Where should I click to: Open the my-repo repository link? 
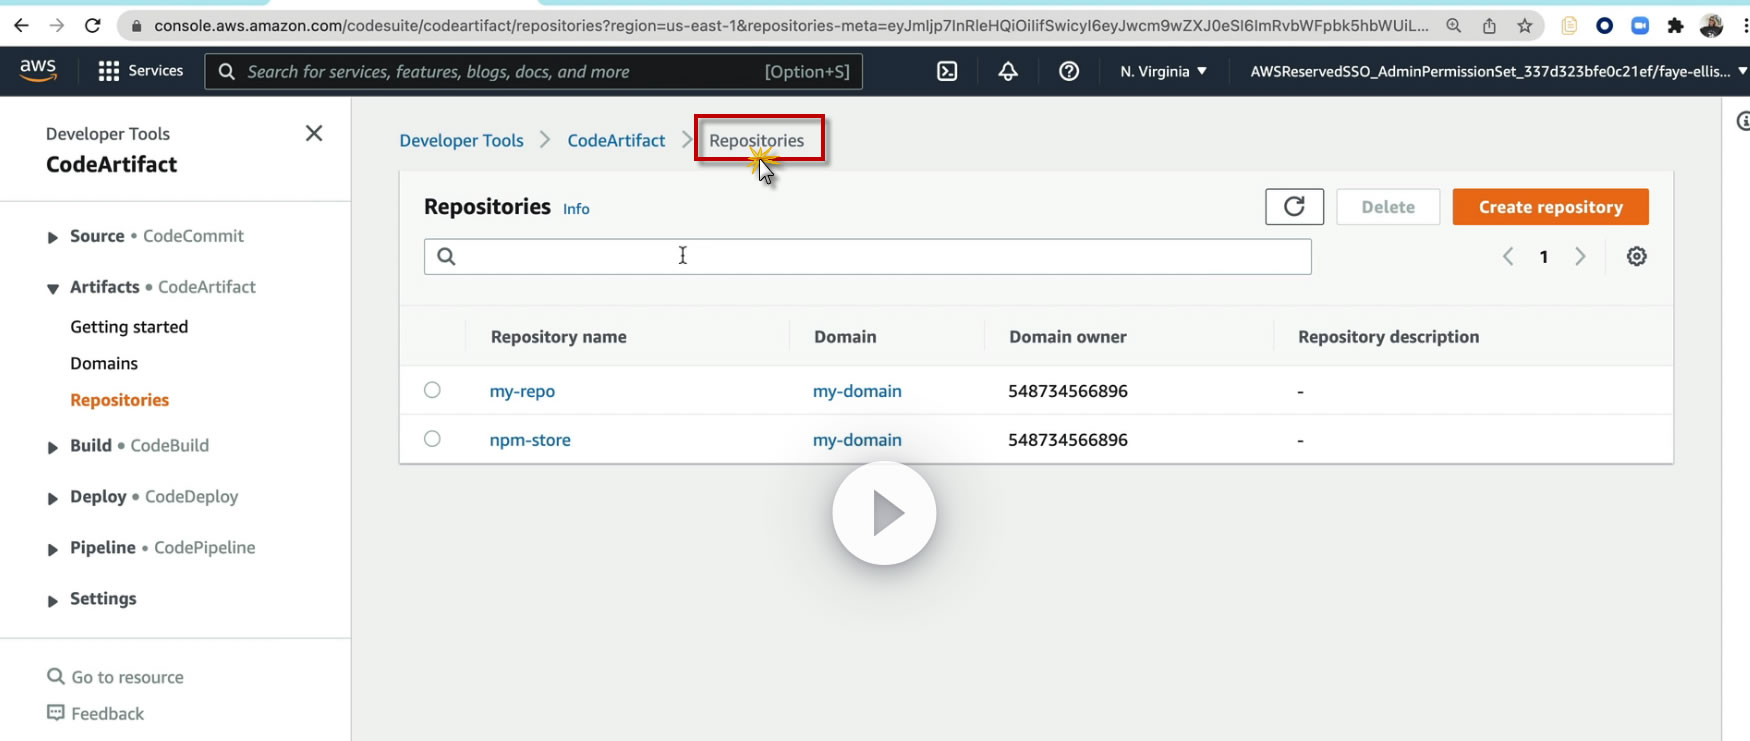tap(522, 391)
